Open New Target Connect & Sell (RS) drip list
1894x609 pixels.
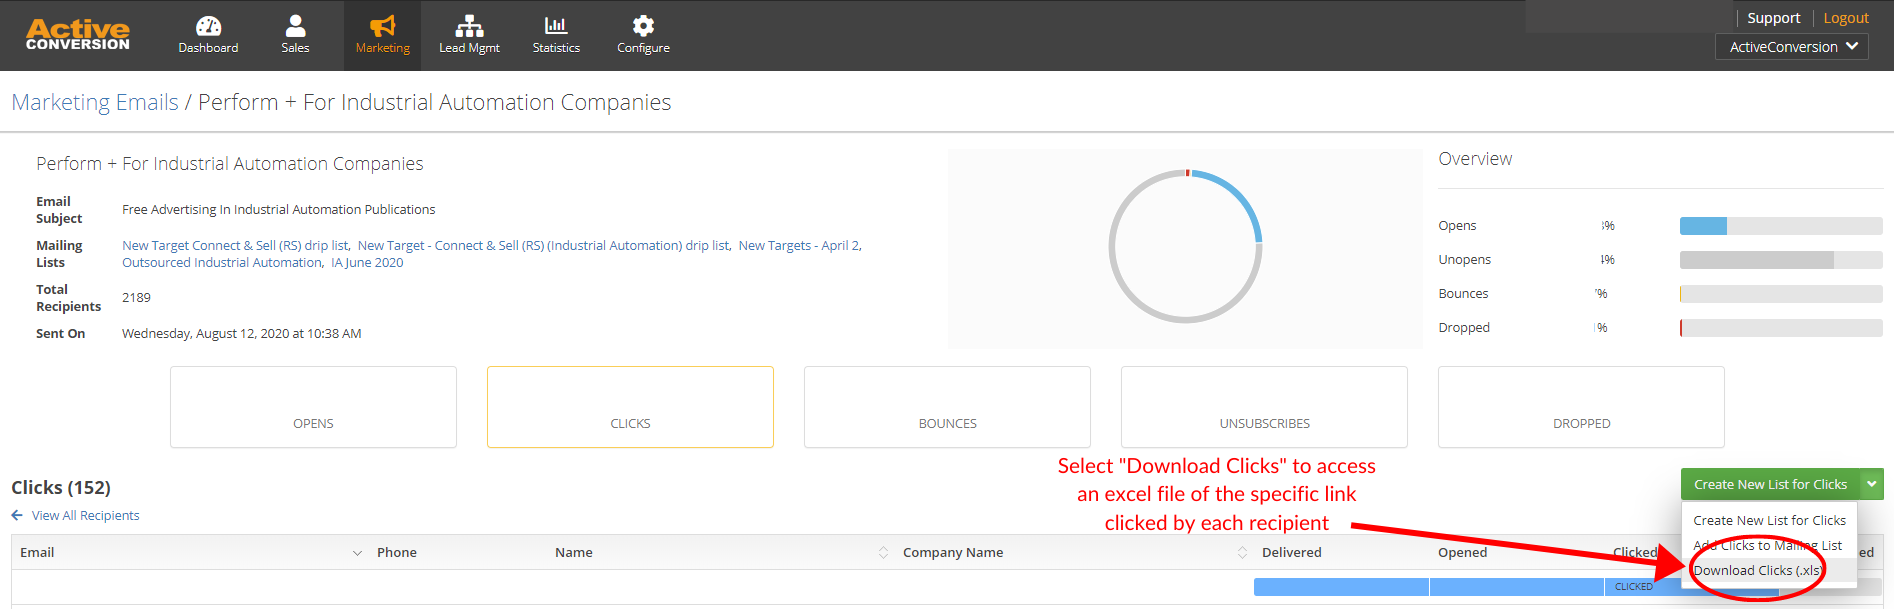pyautogui.click(x=235, y=245)
